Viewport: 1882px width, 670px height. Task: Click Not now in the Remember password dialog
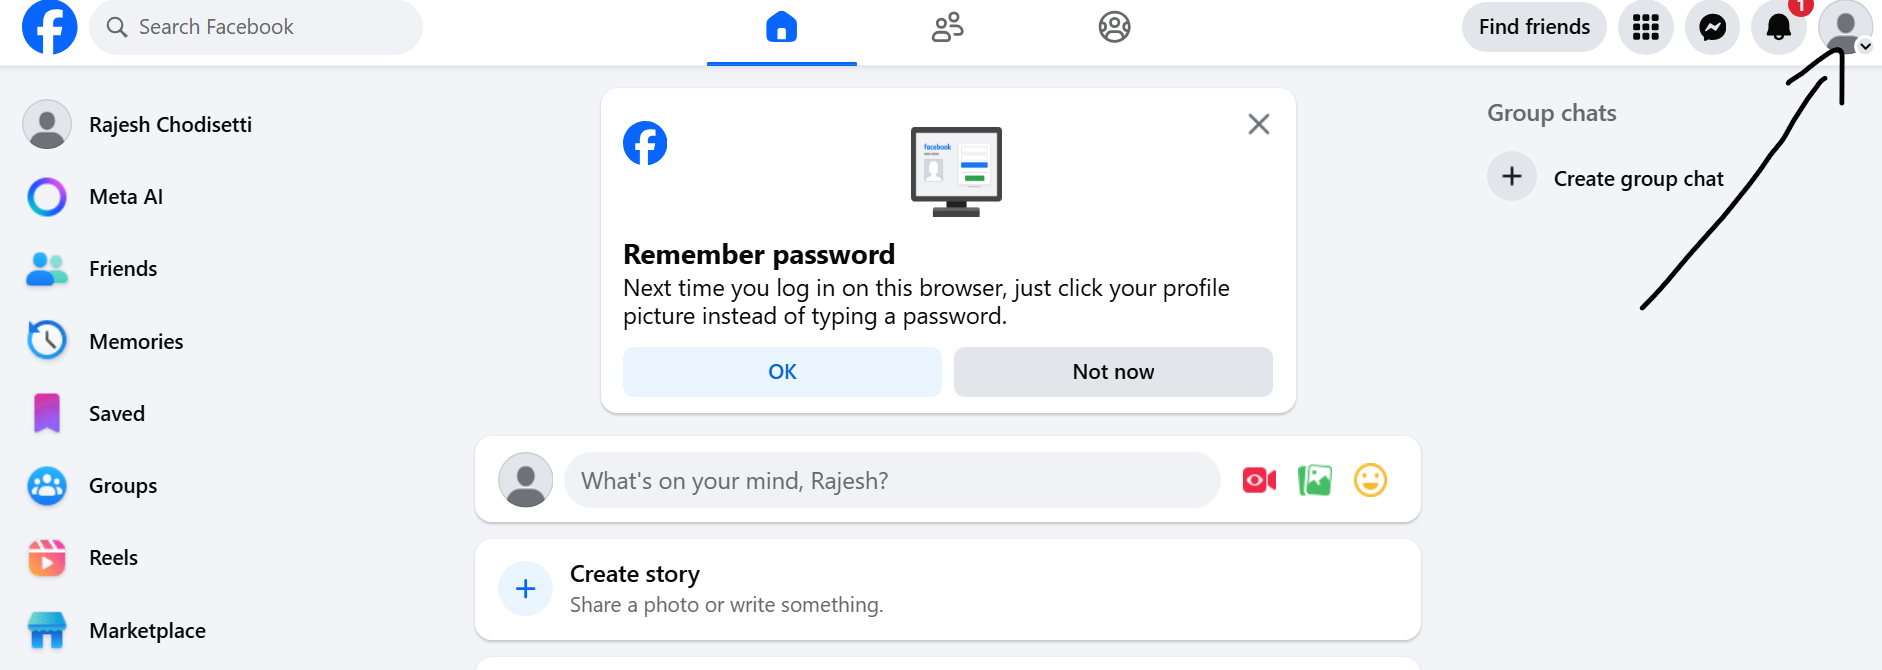1112,371
